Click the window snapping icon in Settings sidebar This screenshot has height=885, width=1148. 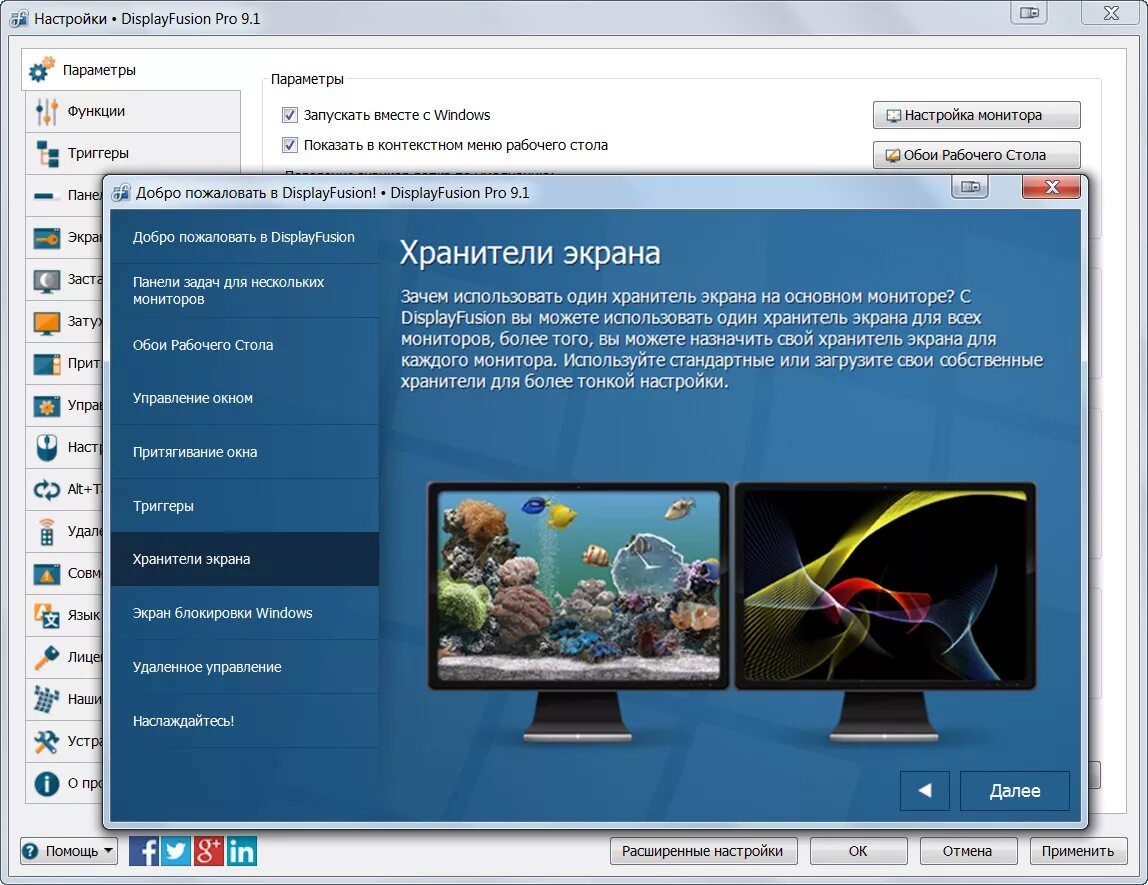pyautogui.click(x=47, y=364)
